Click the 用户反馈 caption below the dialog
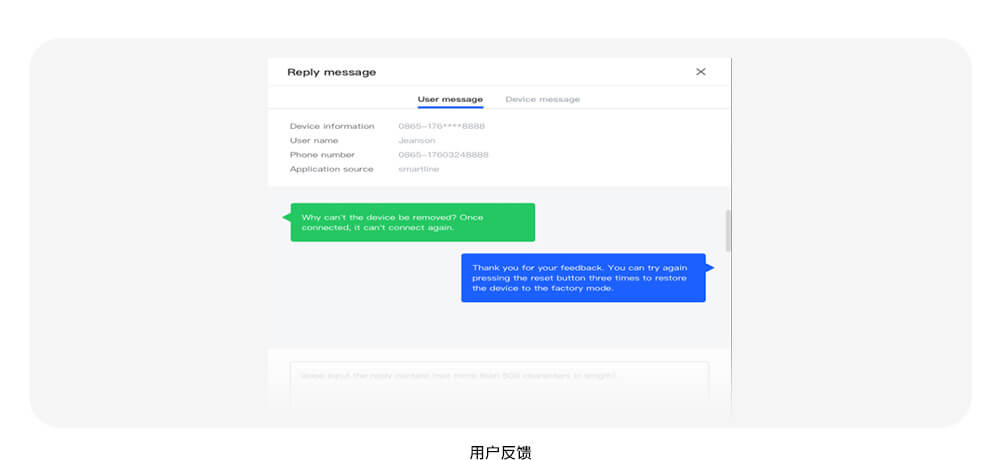 (500, 452)
